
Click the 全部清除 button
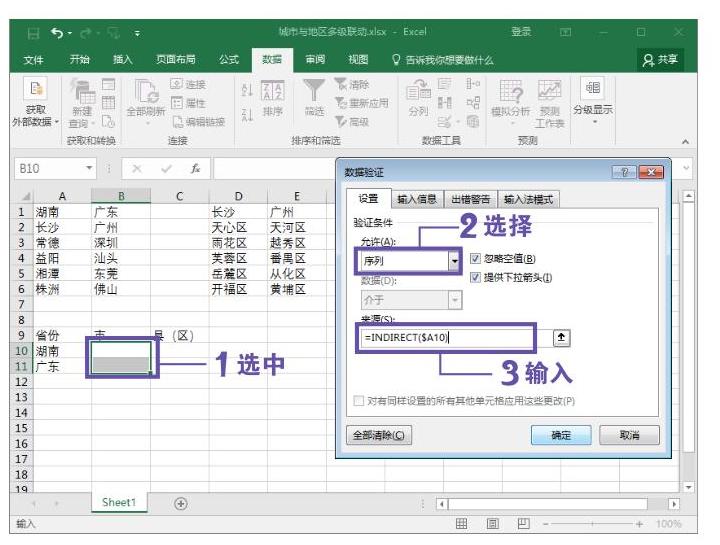pyautogui.click(x=379, y=435)
